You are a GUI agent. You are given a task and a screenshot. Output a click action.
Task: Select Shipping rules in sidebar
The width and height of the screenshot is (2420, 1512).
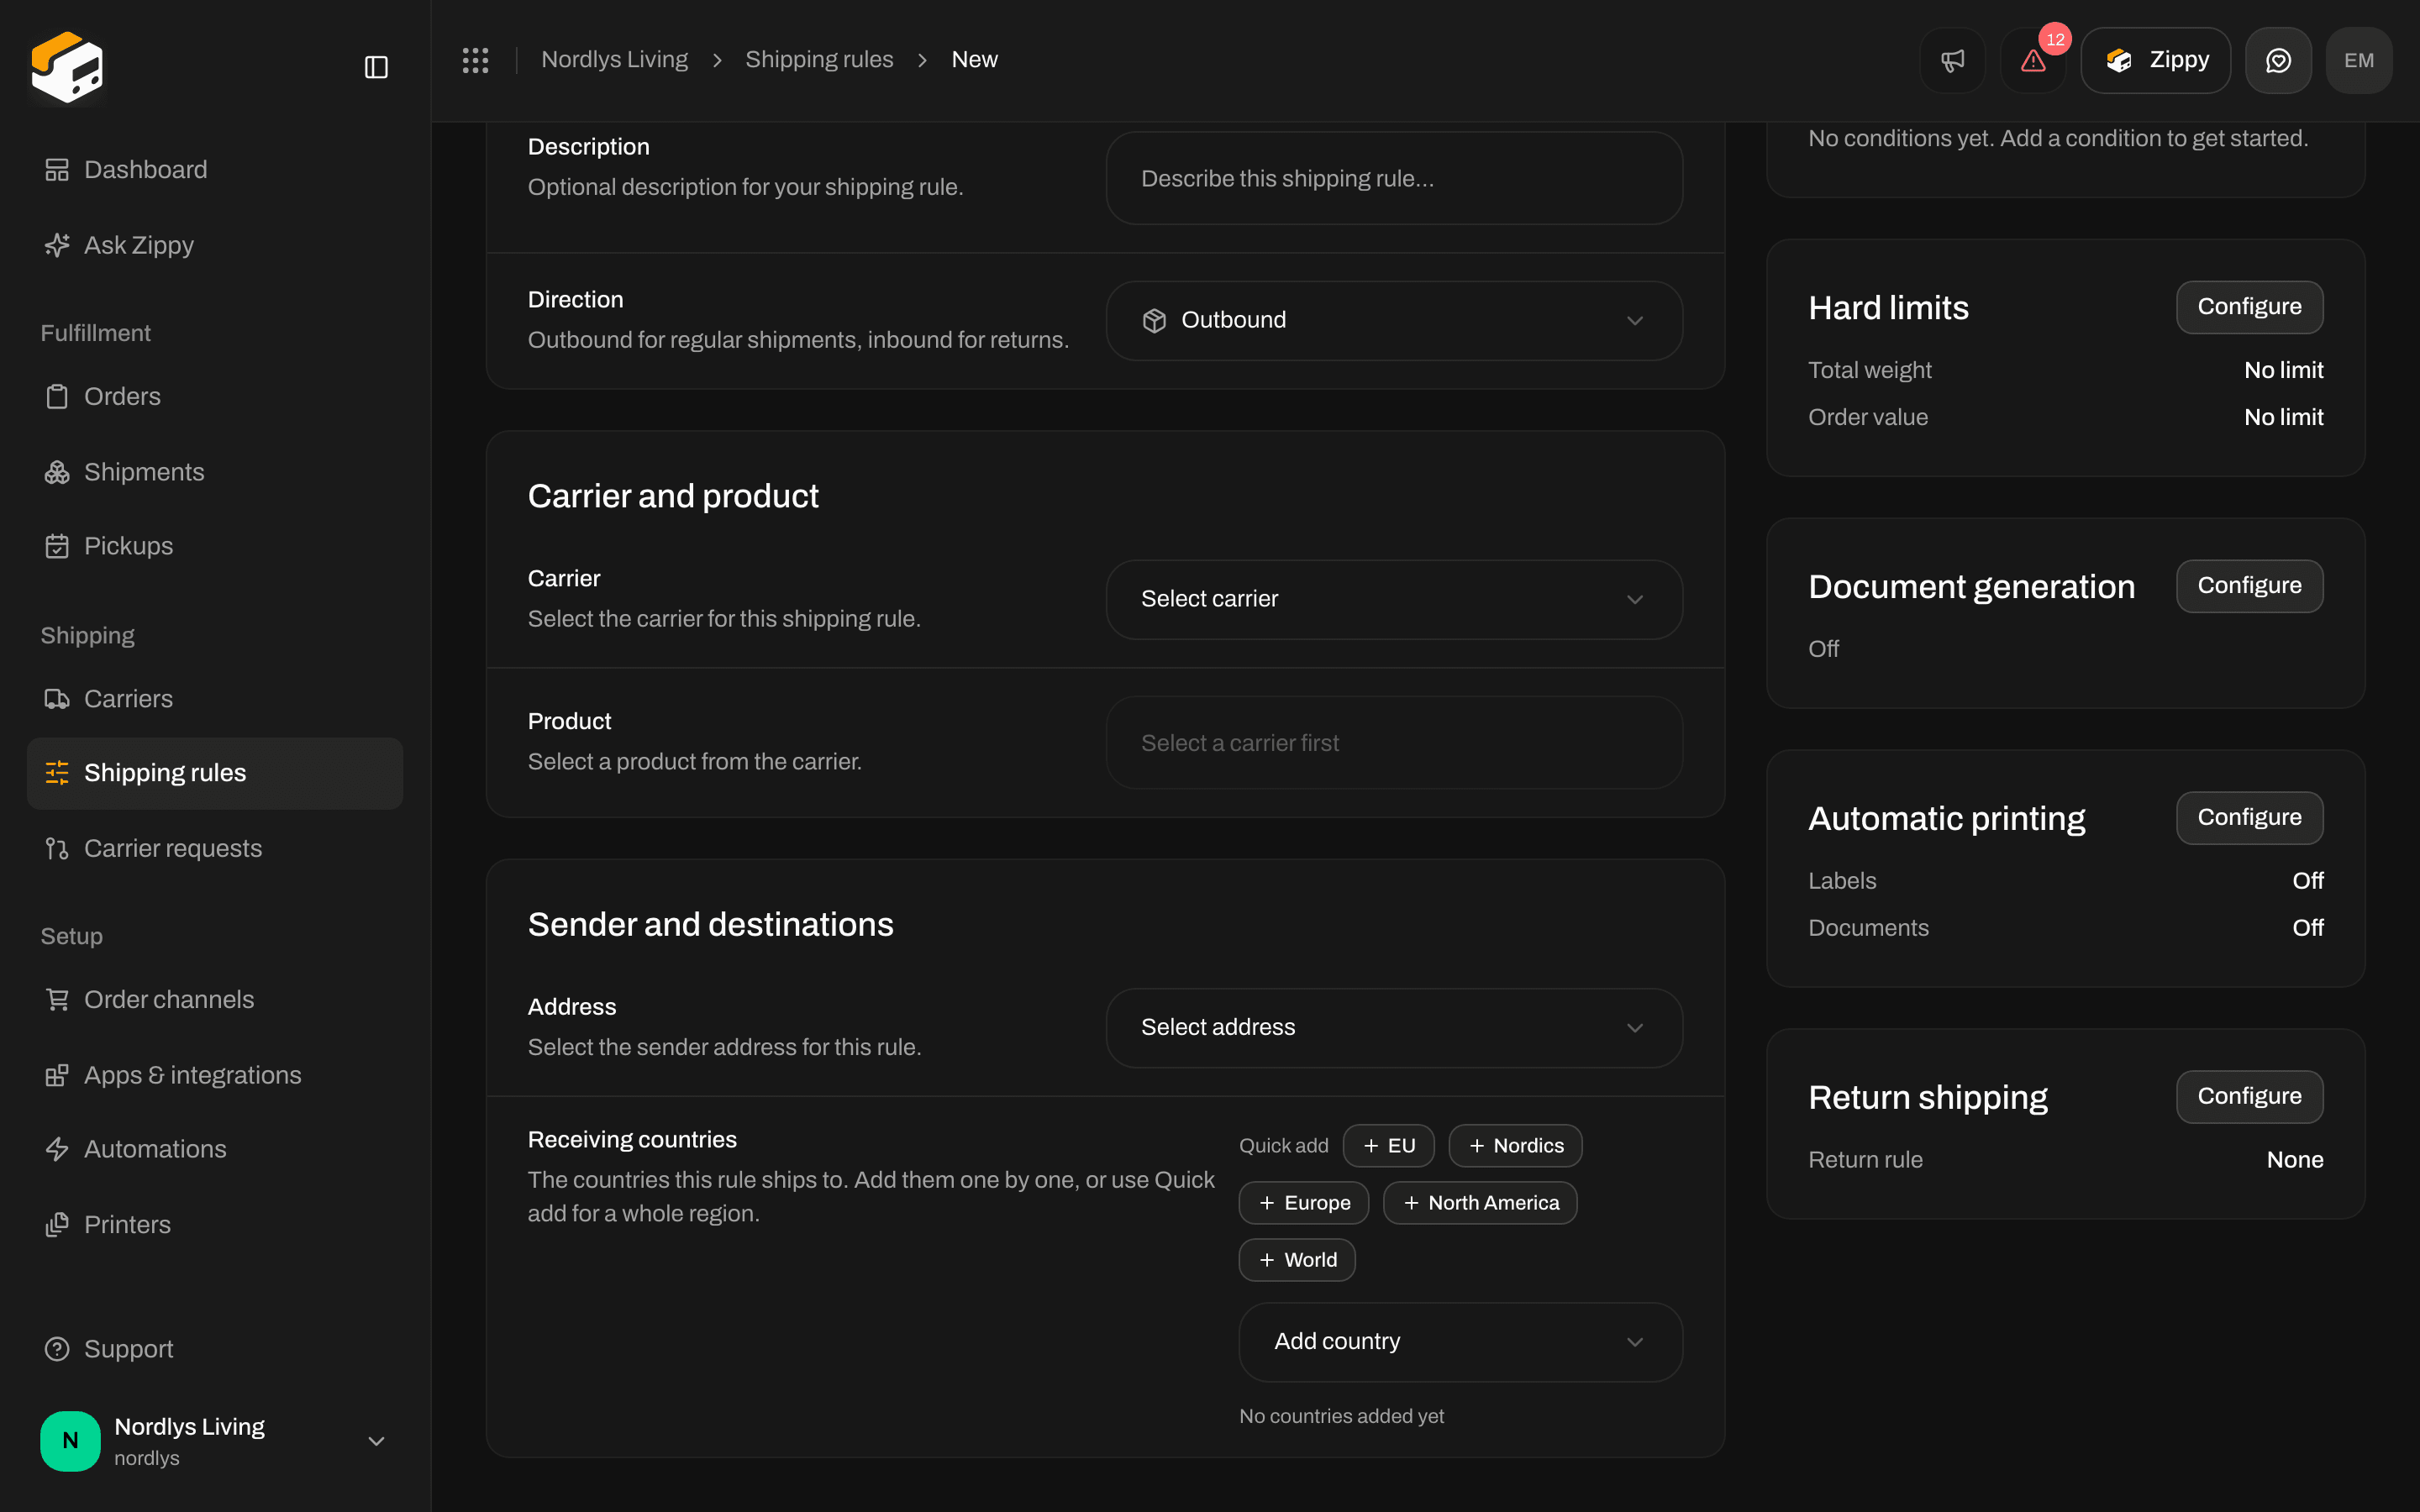coord(215,773)
